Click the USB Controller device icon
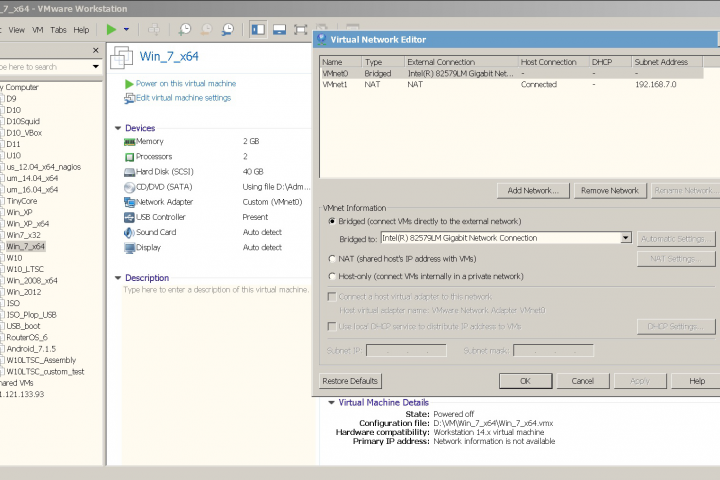 [x=129, y=217]
